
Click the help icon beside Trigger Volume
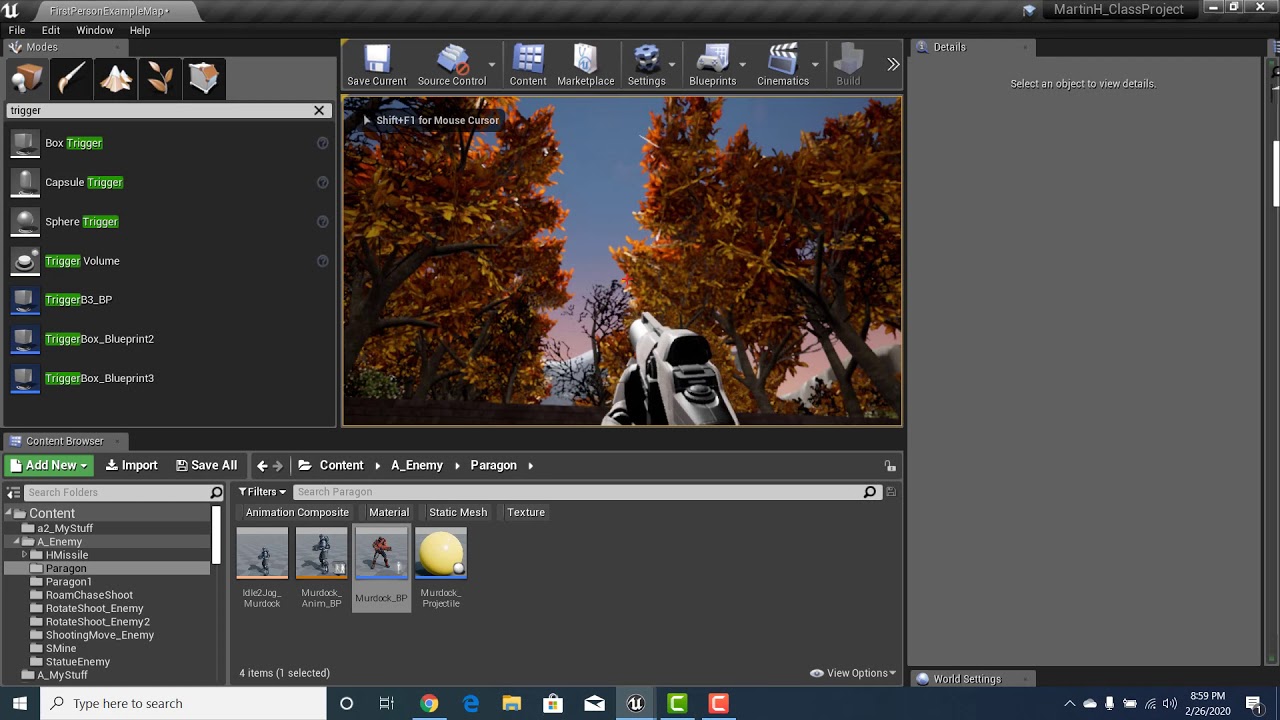tap(322, 261)
